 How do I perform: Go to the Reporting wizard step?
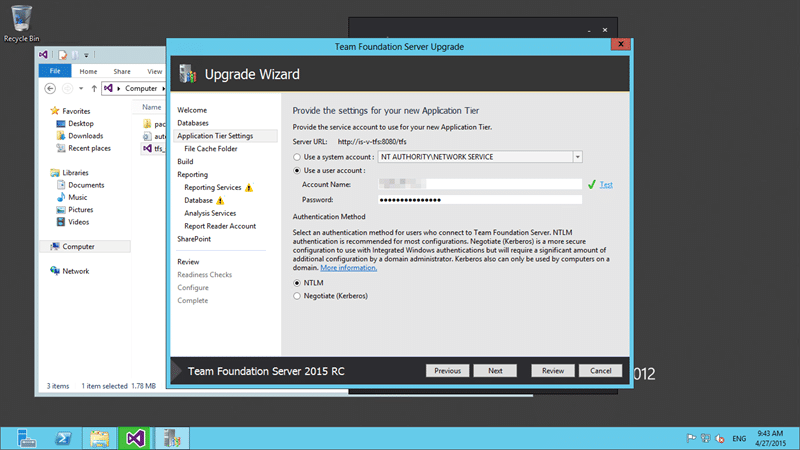tap(192, 174)
